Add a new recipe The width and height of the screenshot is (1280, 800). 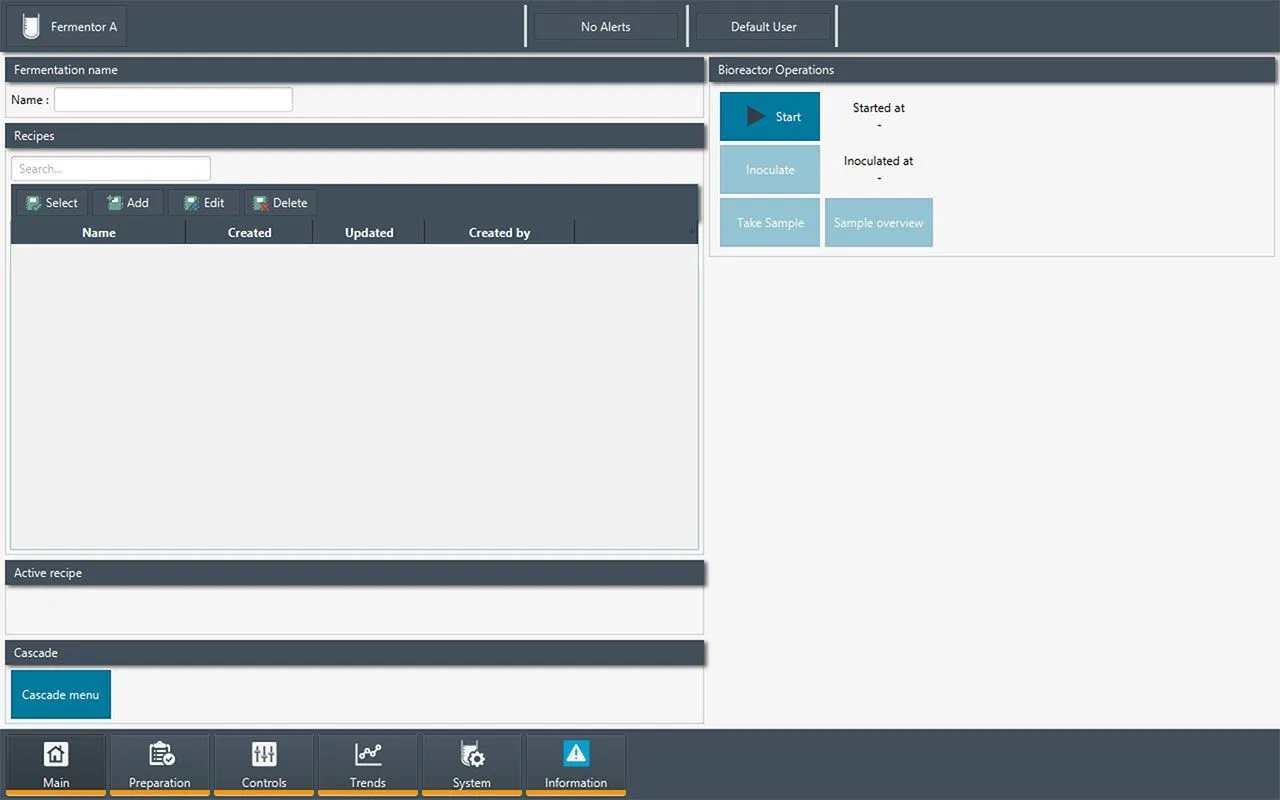128,203
